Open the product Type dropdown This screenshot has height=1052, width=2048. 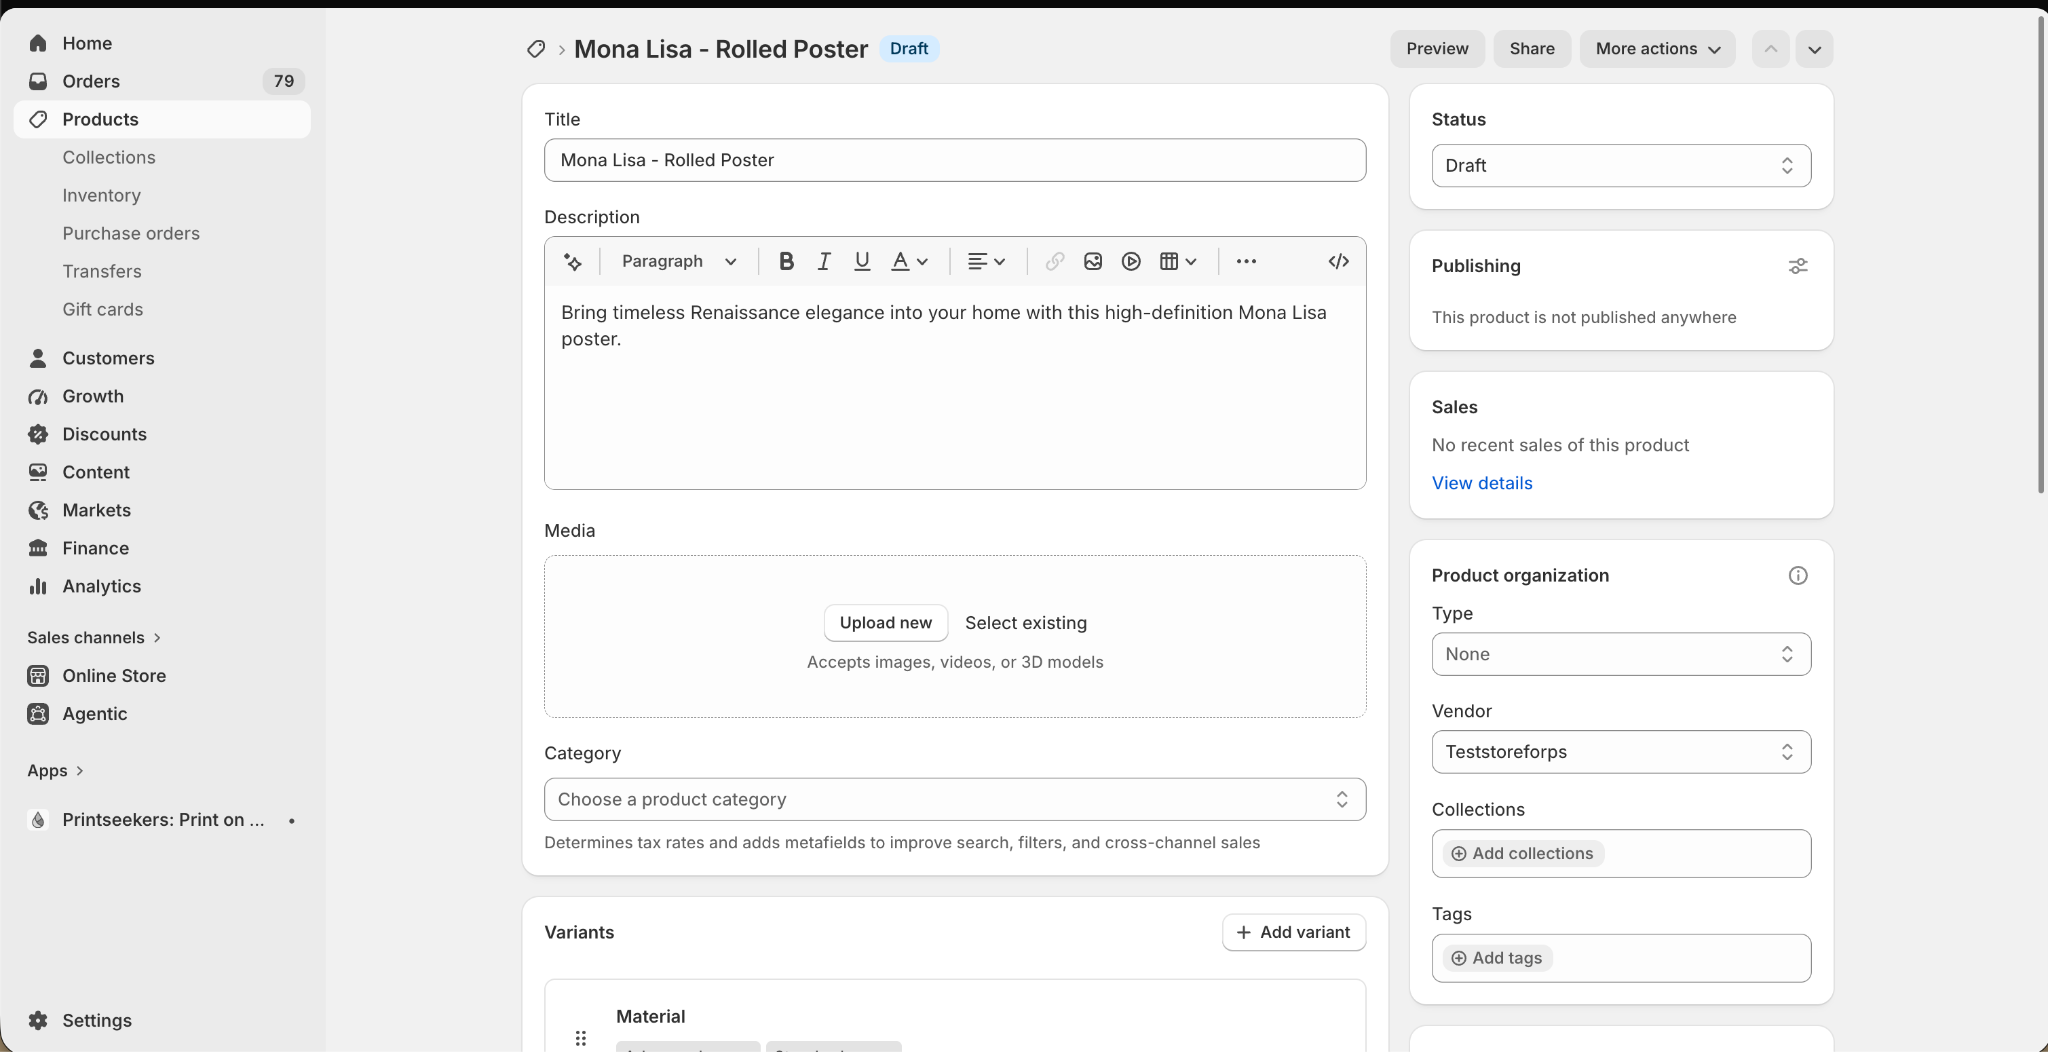[x=1621, y=654]
